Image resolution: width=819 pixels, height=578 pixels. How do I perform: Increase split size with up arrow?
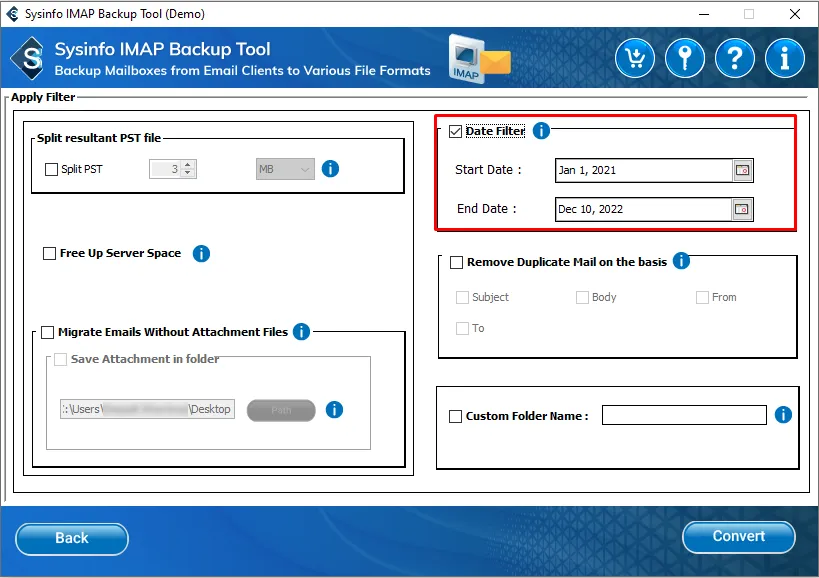click(188, 164)
